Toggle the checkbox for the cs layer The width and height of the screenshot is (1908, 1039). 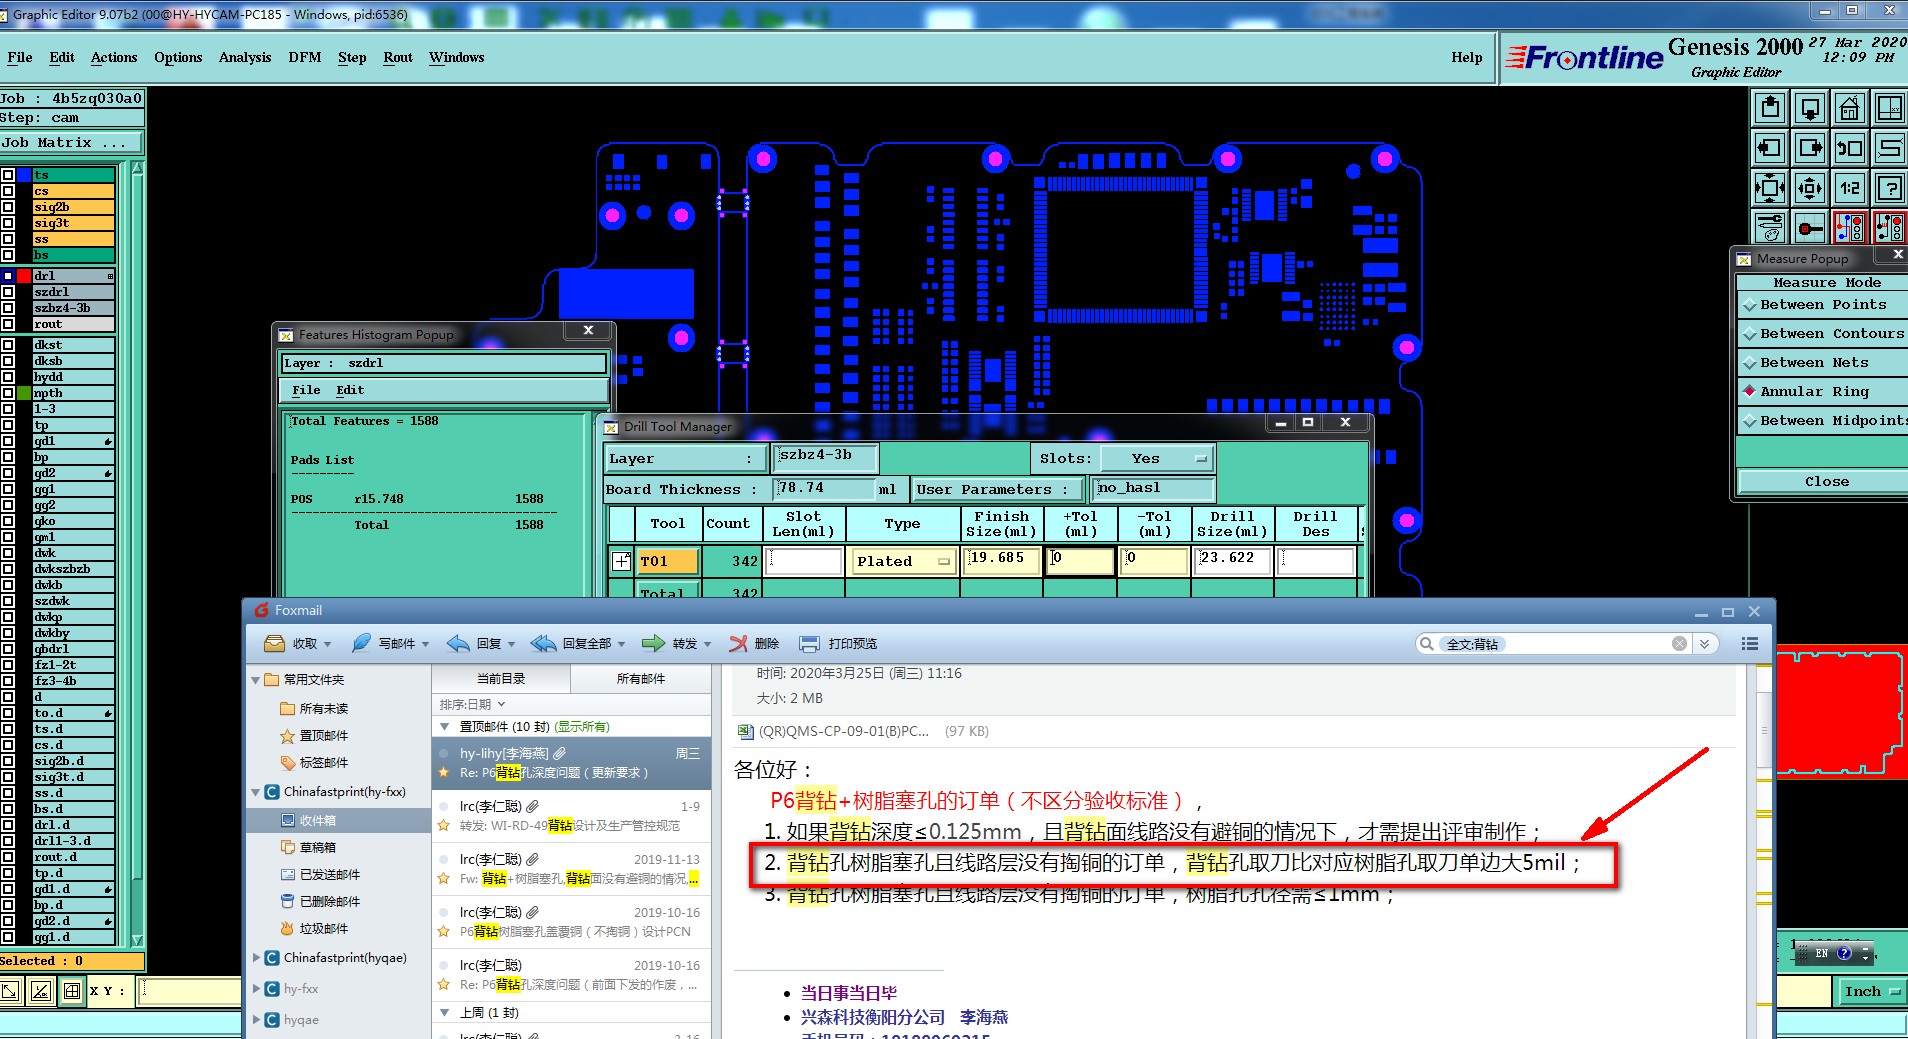(8, 191)
